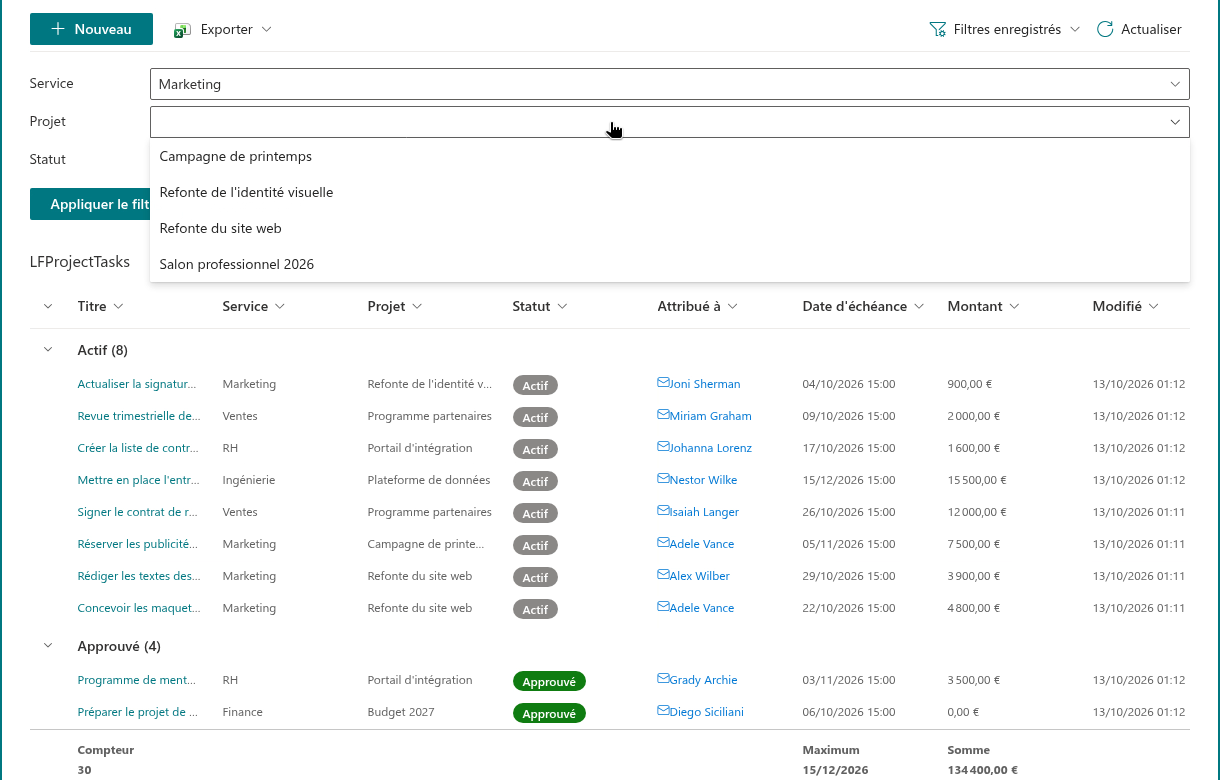Click the Filtres enregistrés funnel icon
Viewport: 1220px width, 780px height.
pos(938,30)
